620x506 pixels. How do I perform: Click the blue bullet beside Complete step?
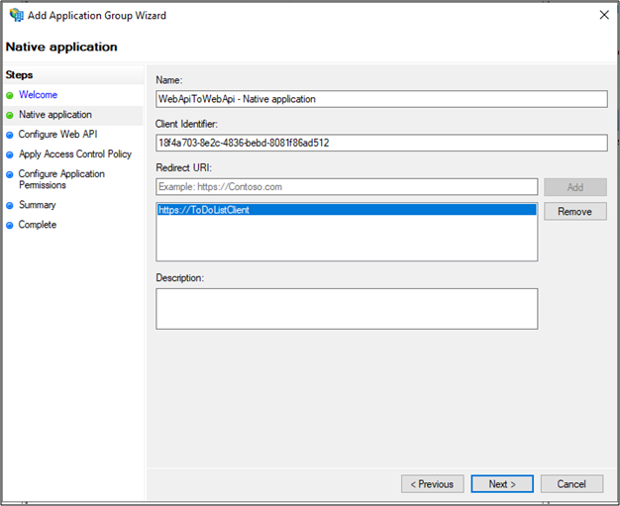point(10,225)
